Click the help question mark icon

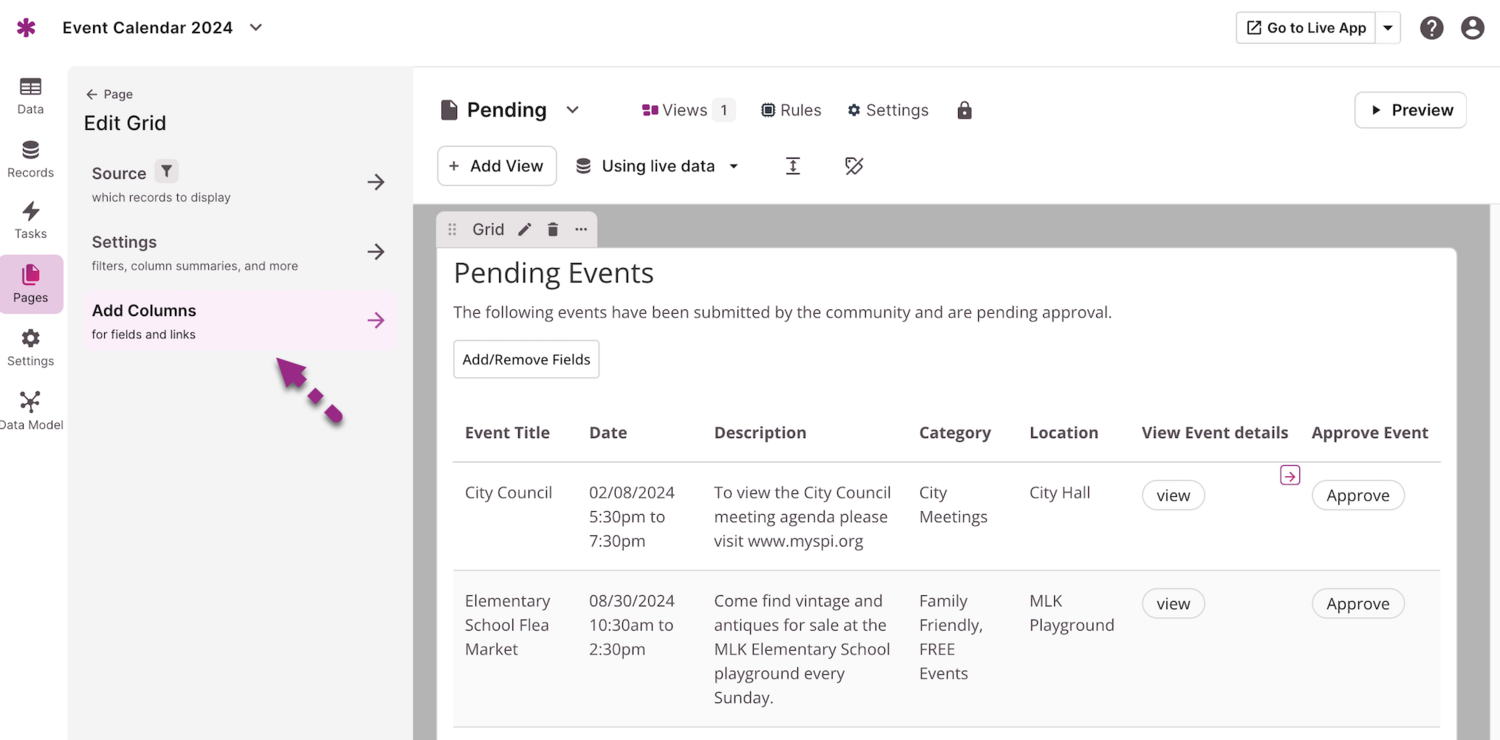click(1431, 28)
